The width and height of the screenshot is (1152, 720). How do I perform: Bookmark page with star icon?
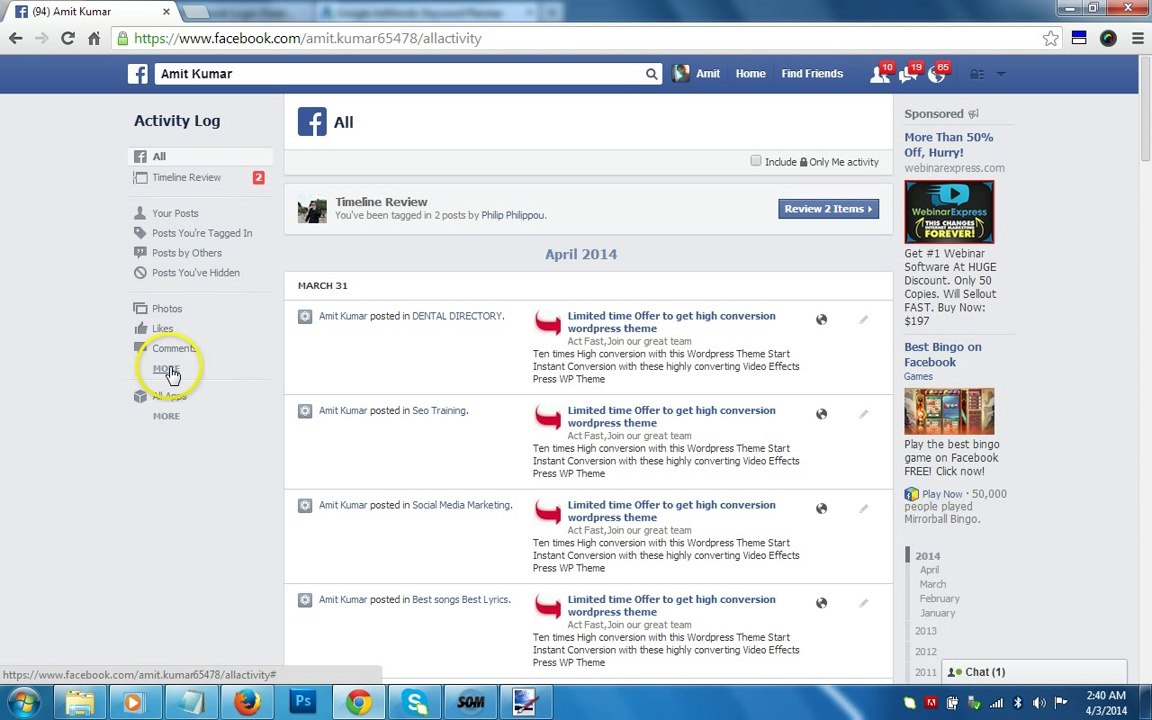[1051, 38]
